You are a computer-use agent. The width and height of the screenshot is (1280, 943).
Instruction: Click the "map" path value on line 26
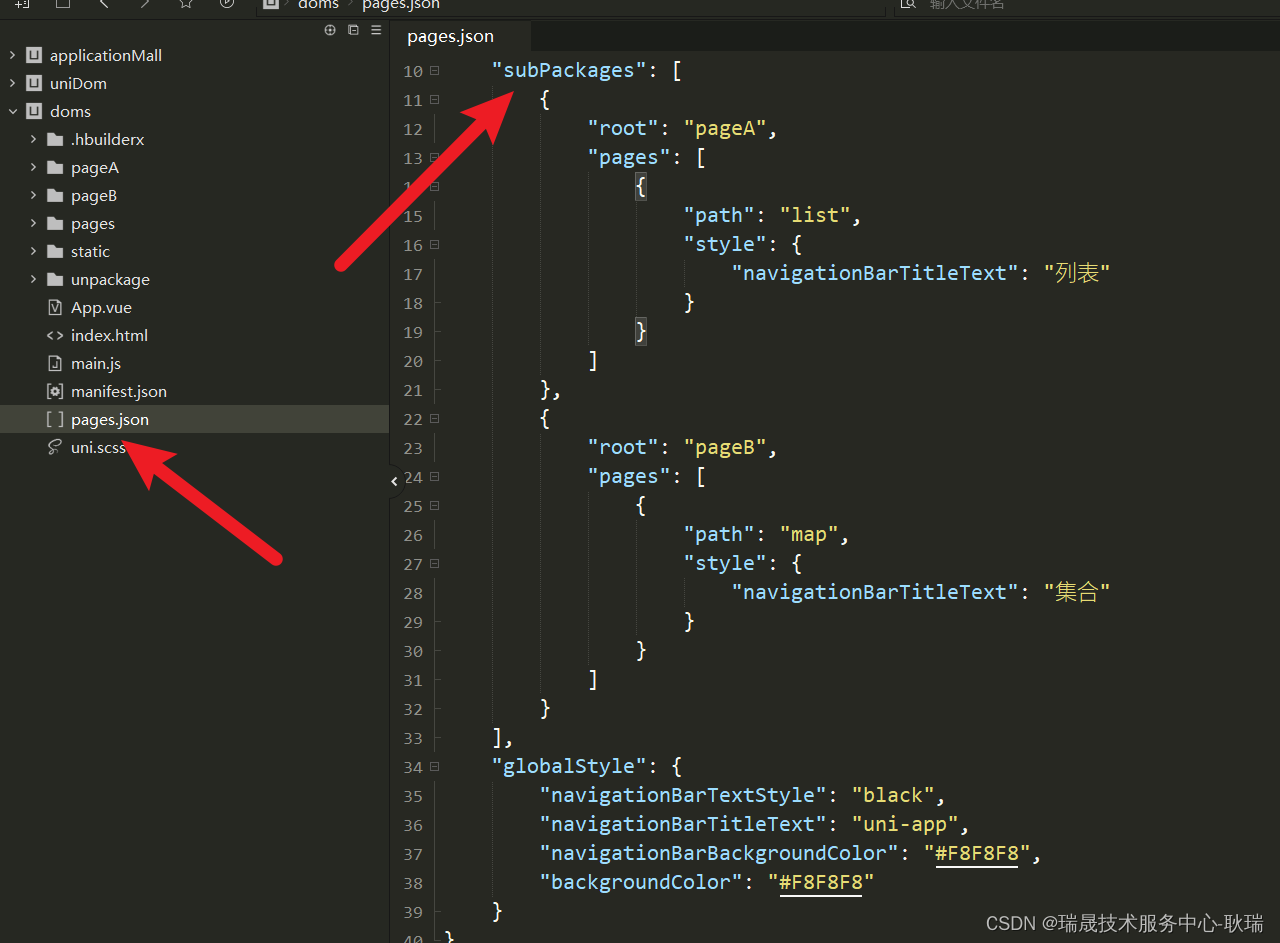coord(809,535)
